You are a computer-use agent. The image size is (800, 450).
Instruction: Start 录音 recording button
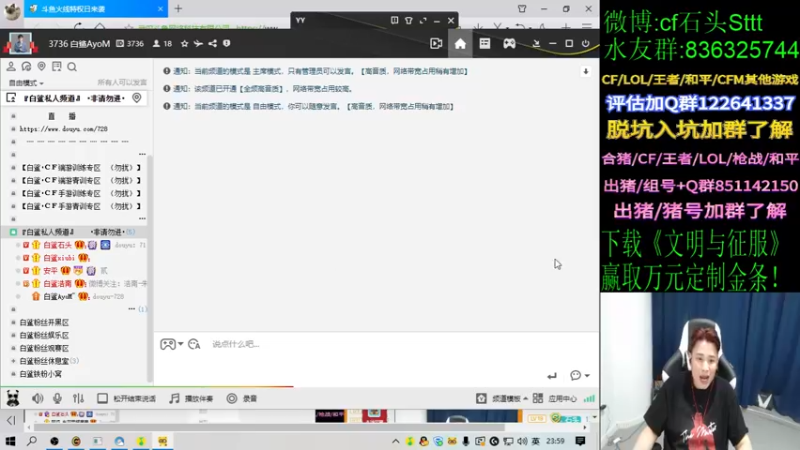click(242, 398)
